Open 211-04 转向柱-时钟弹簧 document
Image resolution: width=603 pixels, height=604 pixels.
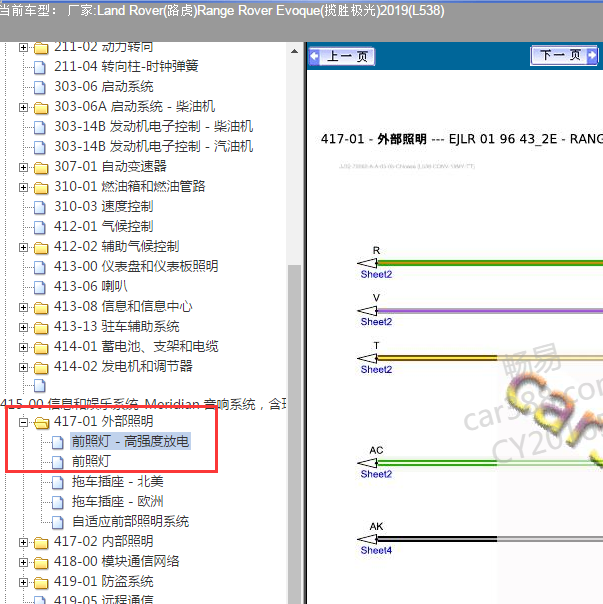[126, 66]
